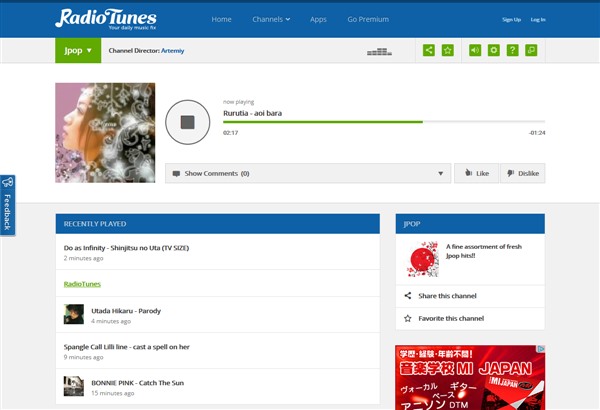Click the green RadioTunes link in recently played
This screenshot has width=600, height=410.
[x=82, y=284]
